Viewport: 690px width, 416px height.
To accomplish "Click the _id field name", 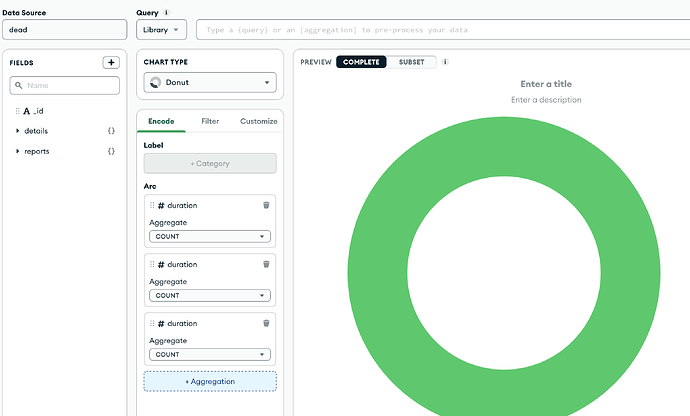I will [x=38, y=111].
